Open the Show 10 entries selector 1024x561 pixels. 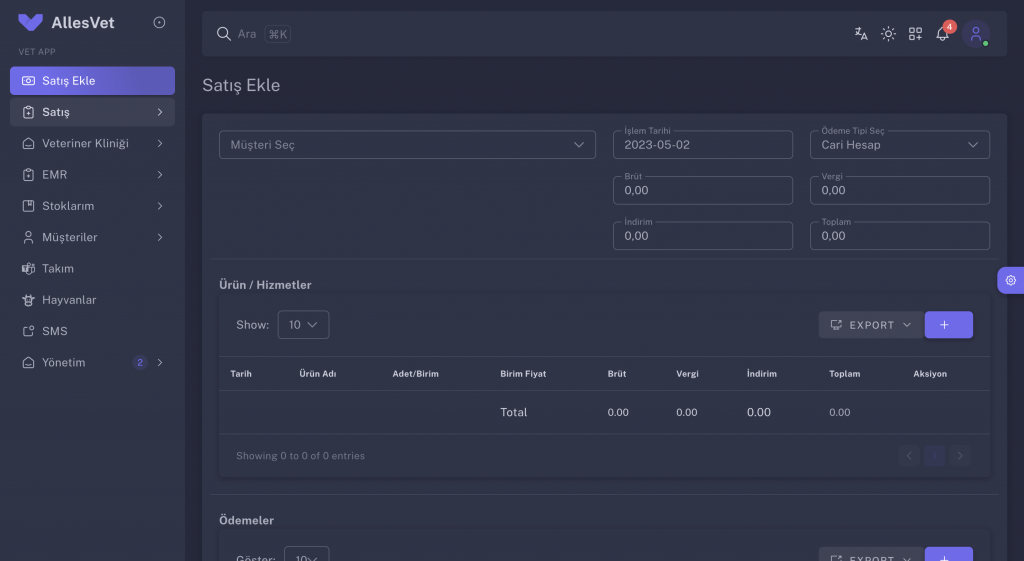(303, 325)
